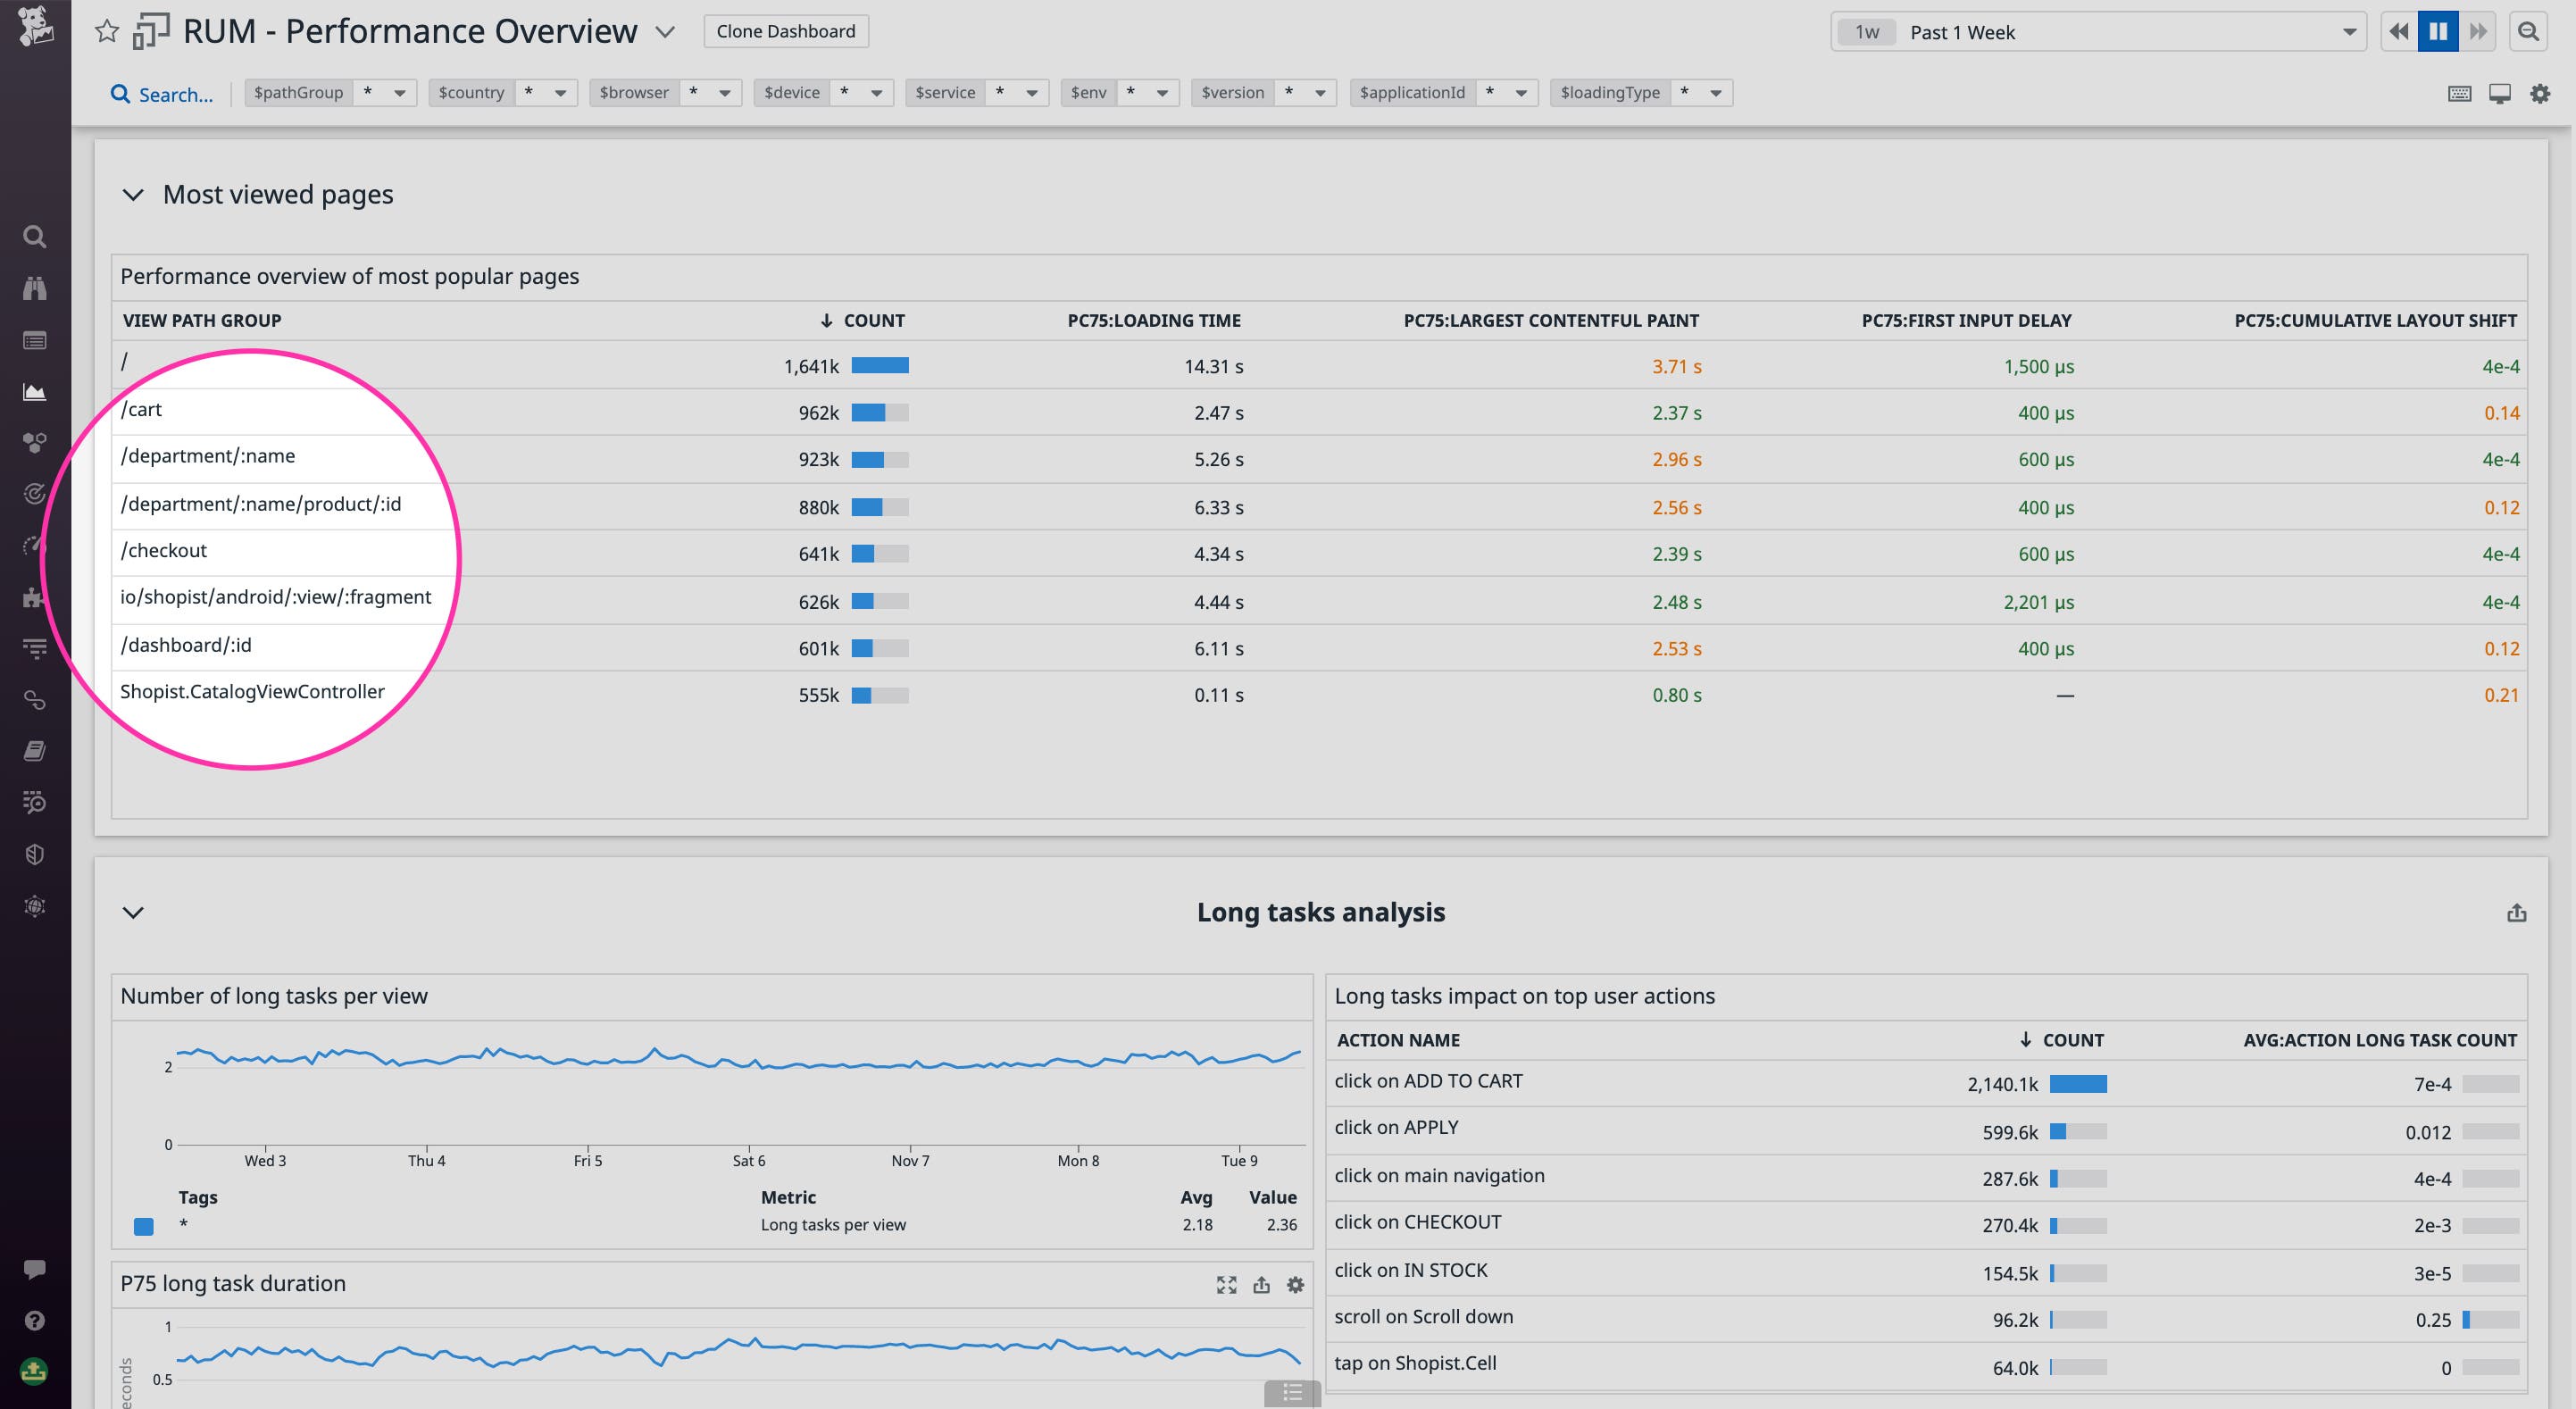Open the Datadog search panel in sidebar
Screen dimensions: 2576x1409
point(35,237)
